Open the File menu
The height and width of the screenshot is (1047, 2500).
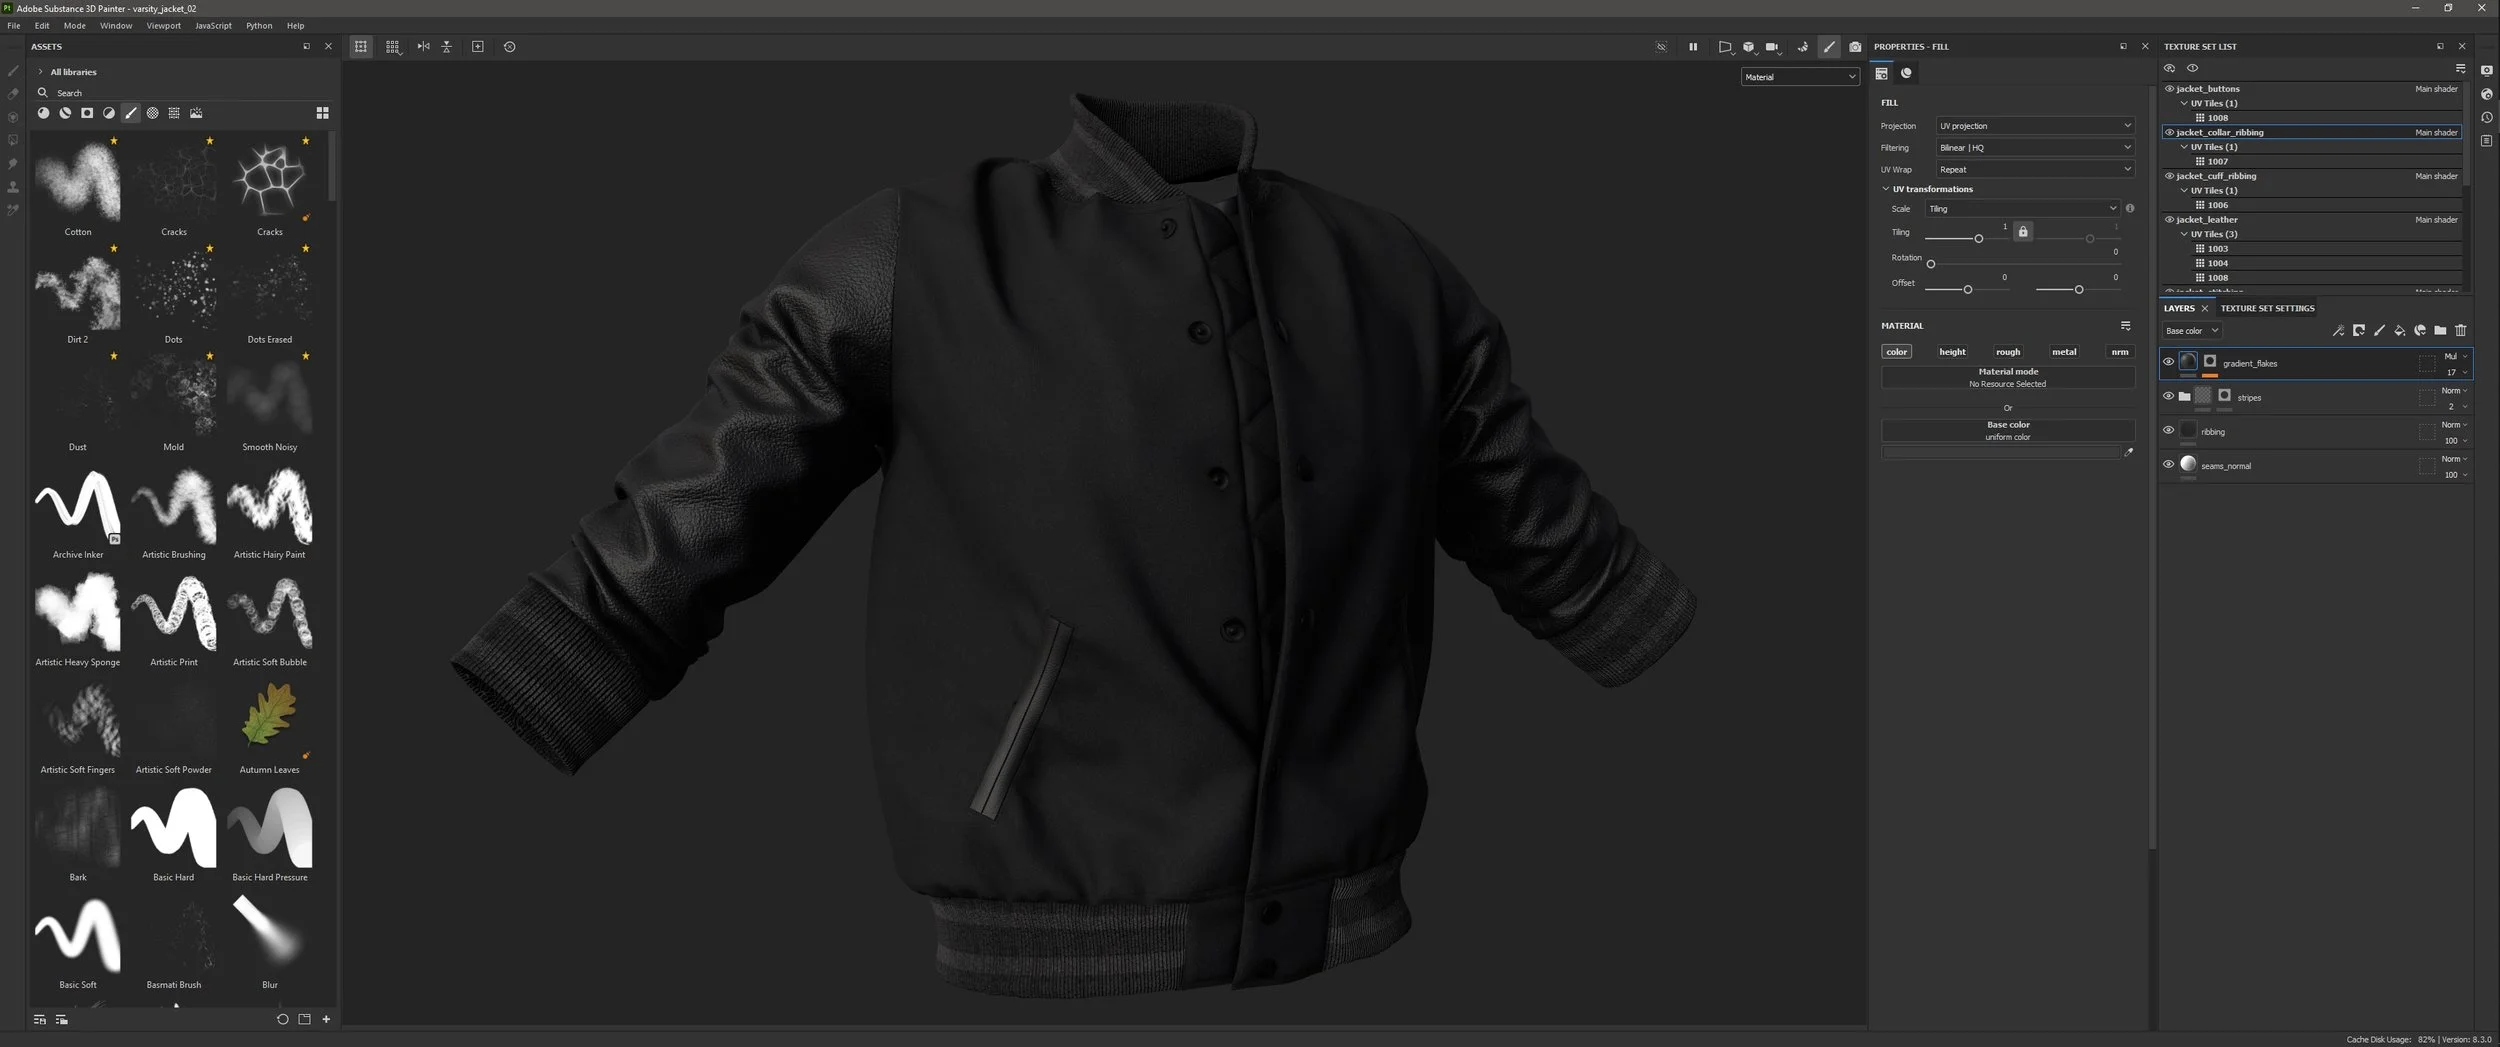(14, 25)
